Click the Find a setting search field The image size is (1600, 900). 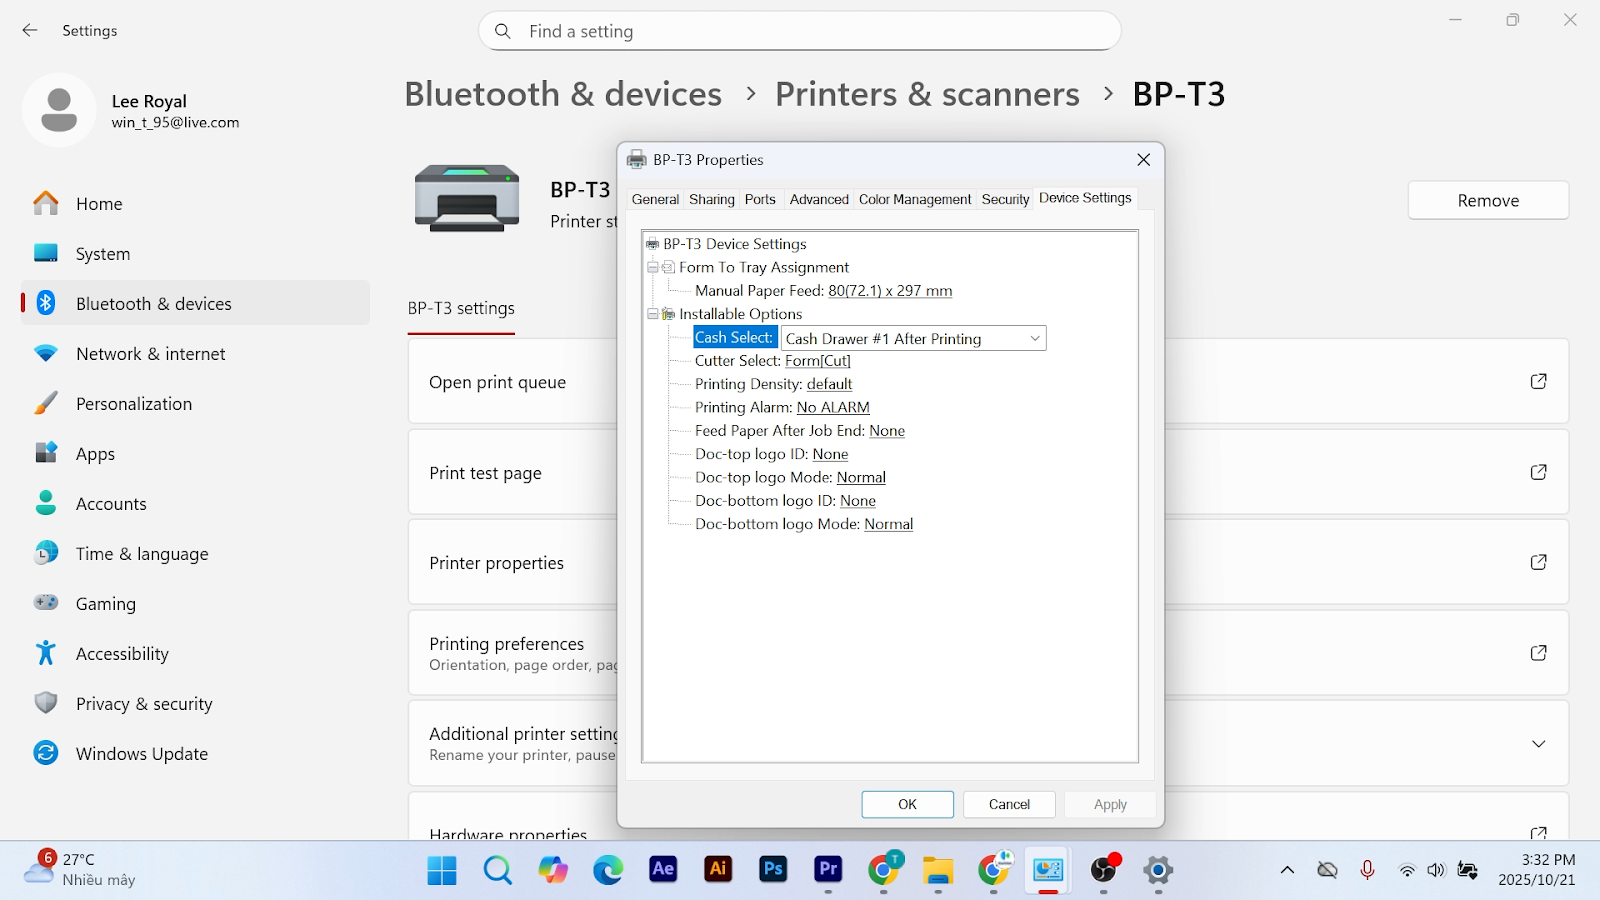point(800,31)
